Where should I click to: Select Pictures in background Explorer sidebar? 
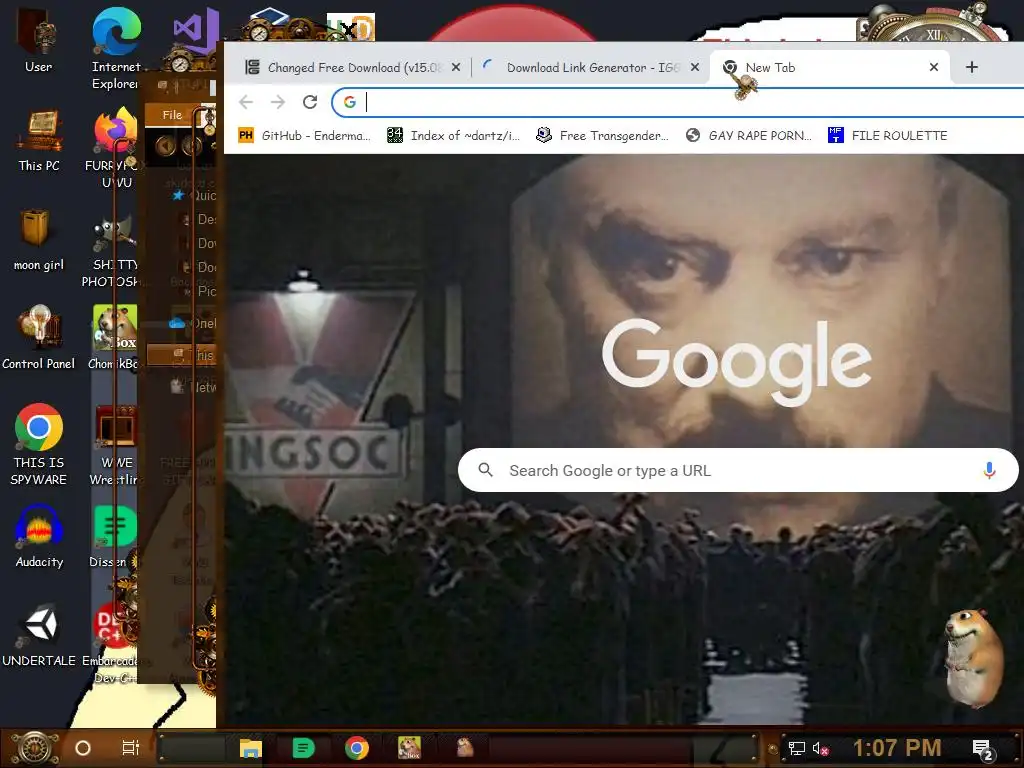pos(200,291)
